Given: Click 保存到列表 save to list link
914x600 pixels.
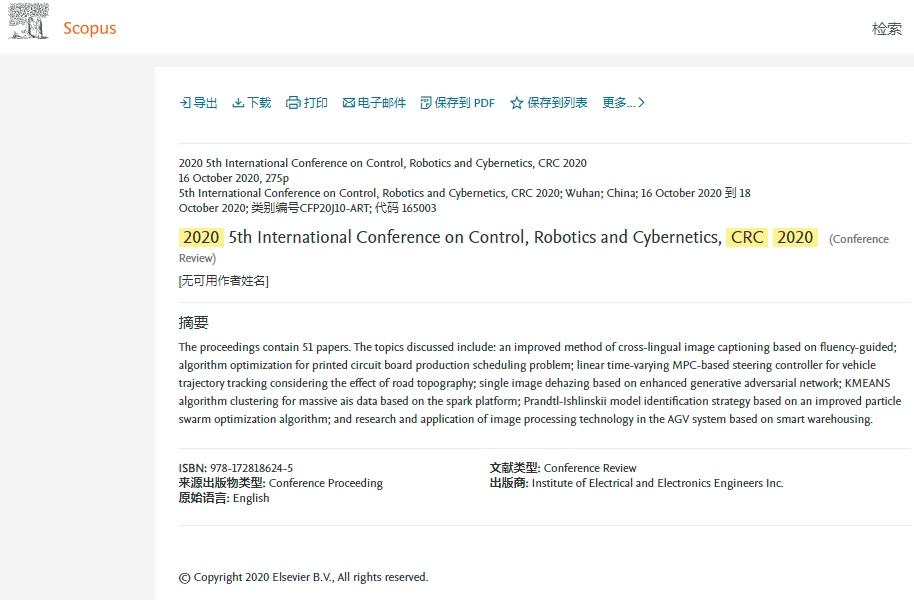Looking at the screenshot, I should [x=557, y=103].
